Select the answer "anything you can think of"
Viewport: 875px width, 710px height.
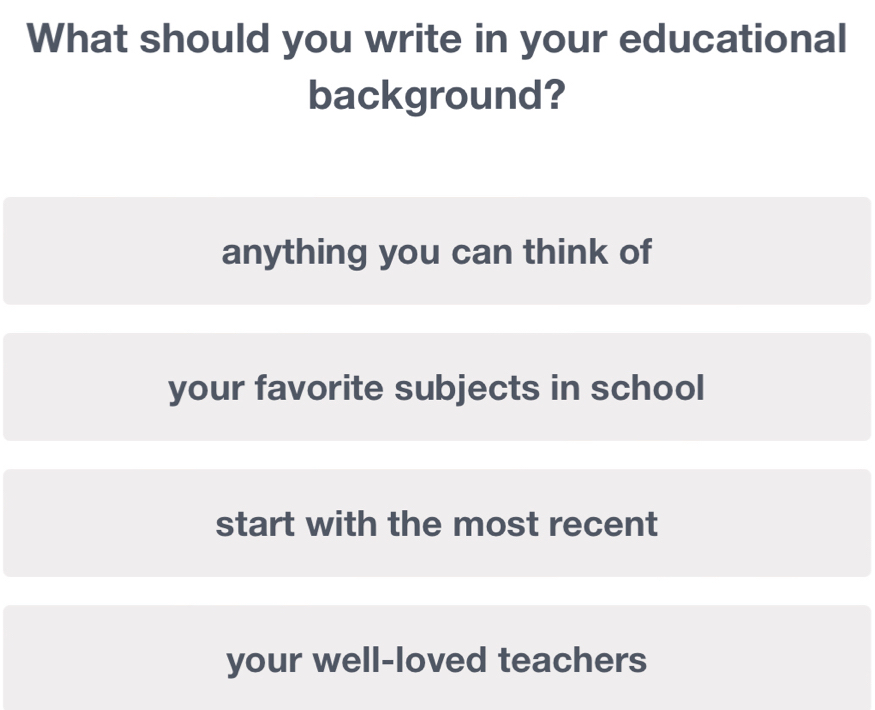pyautogui.click(x=437, y=252)
